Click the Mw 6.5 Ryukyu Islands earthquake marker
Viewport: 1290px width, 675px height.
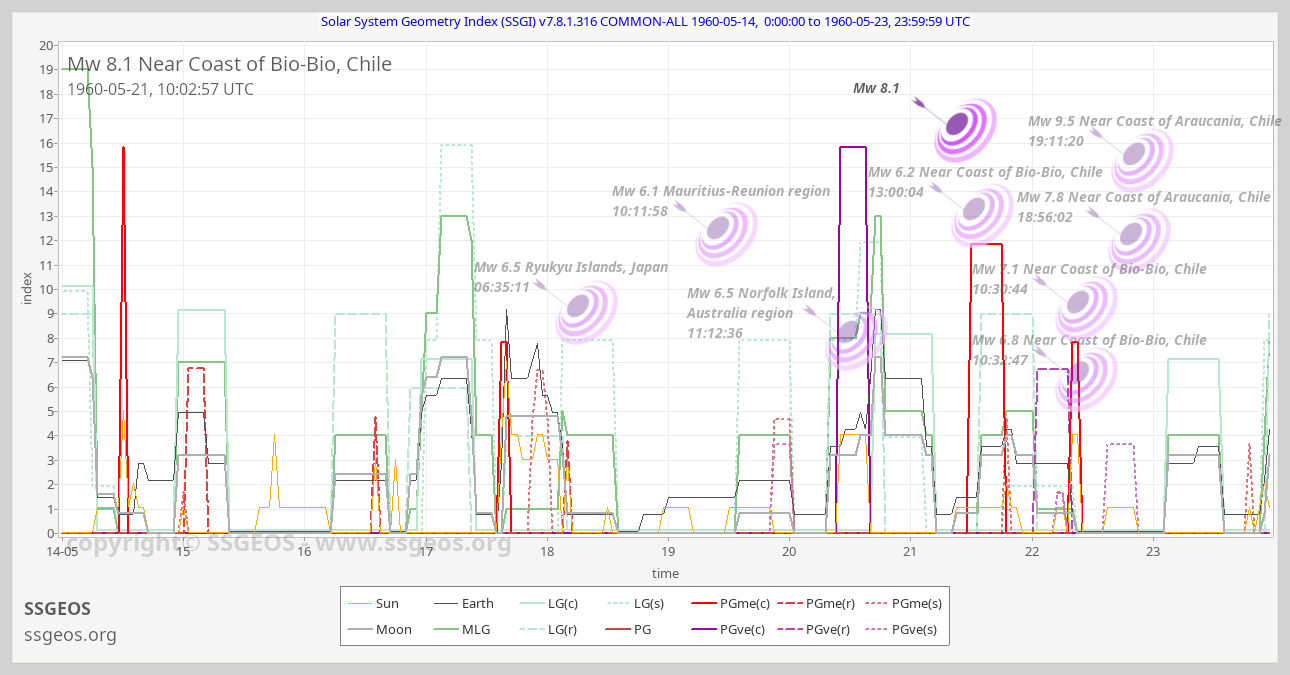(587, 311)
